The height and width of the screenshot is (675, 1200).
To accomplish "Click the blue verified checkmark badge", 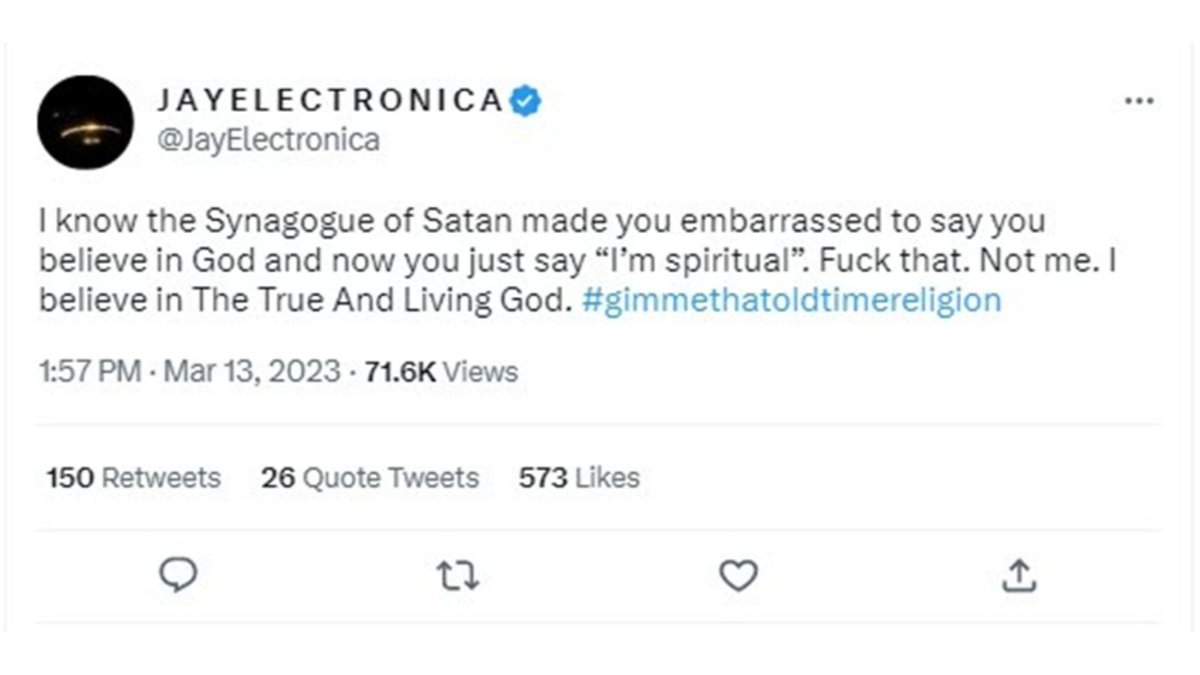I will coord(526,100).
